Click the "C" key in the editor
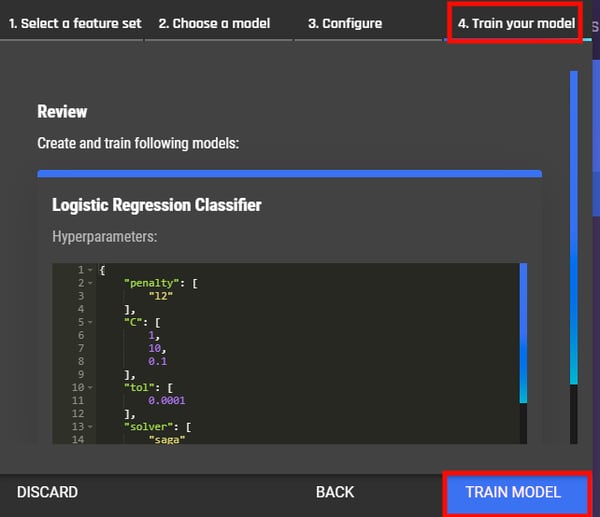This screenshot has width=600, height=517. 133,322
